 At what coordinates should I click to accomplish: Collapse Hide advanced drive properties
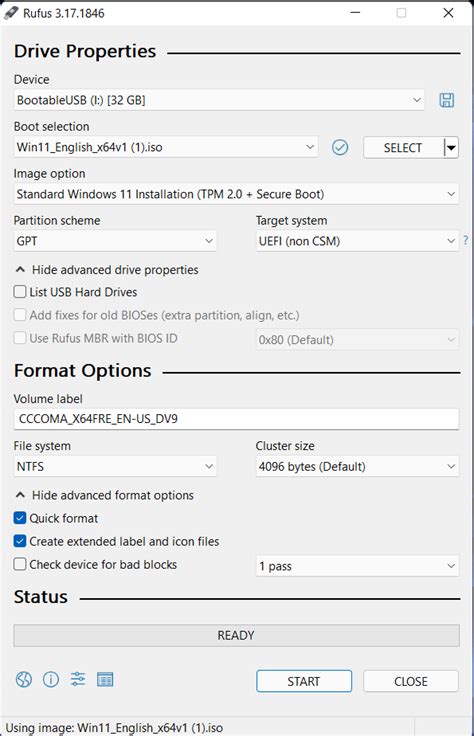coord(107,269)
